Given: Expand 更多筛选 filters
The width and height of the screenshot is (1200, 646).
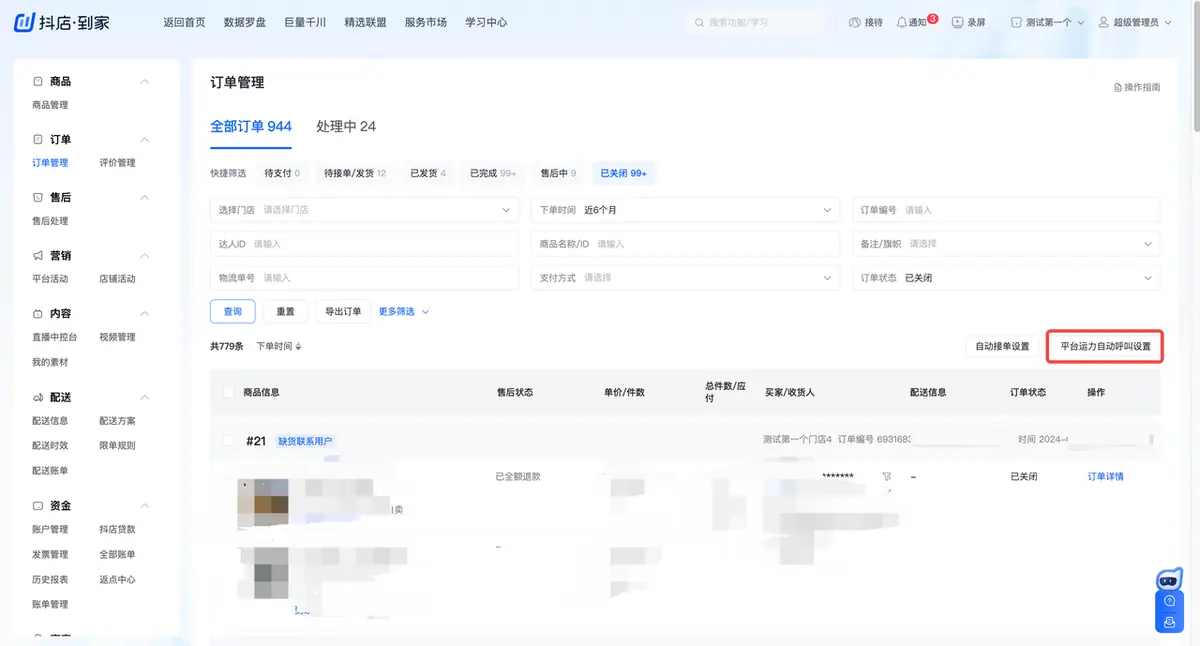Looking at the screenshot, I should [x=404, y=311].
